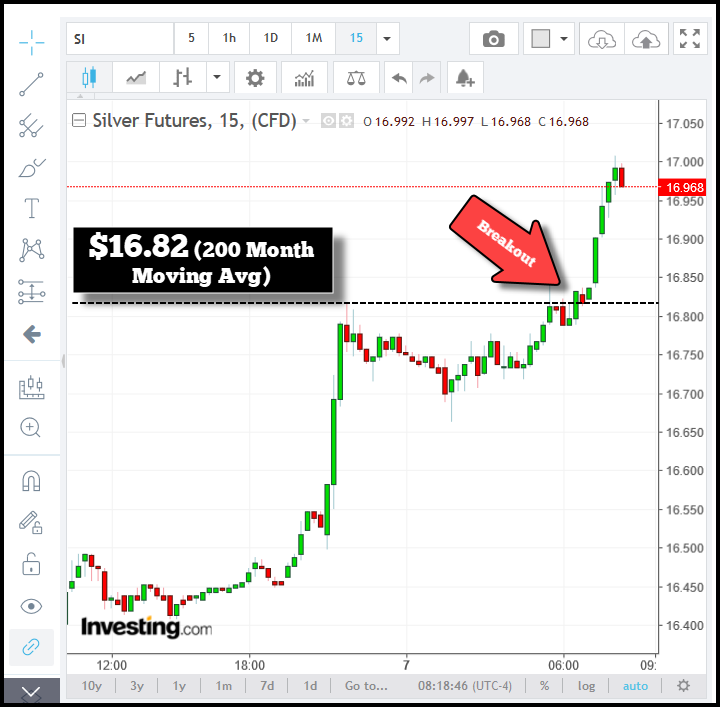This screenshot has height=707, width=720.
Task: Click the left panel collapse handle
Action: click(x=63, y=361)
